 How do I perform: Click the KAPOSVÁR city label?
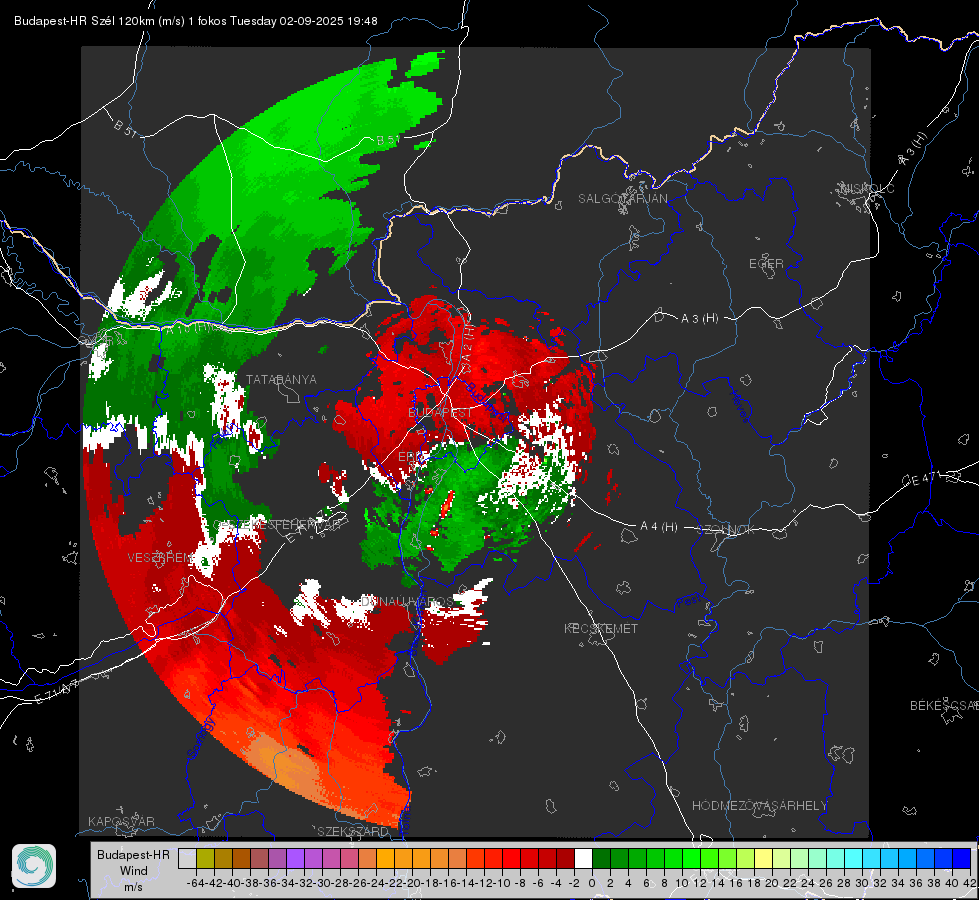coord(121,821)
